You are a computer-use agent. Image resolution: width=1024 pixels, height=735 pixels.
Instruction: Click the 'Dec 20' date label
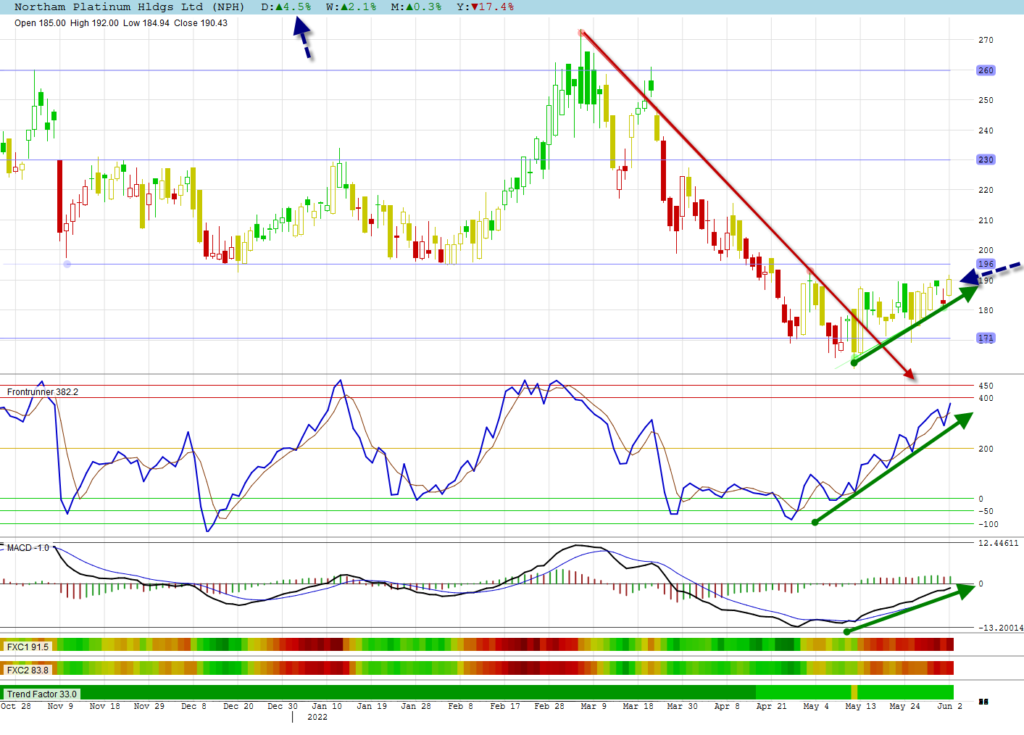tap(238, 706)
